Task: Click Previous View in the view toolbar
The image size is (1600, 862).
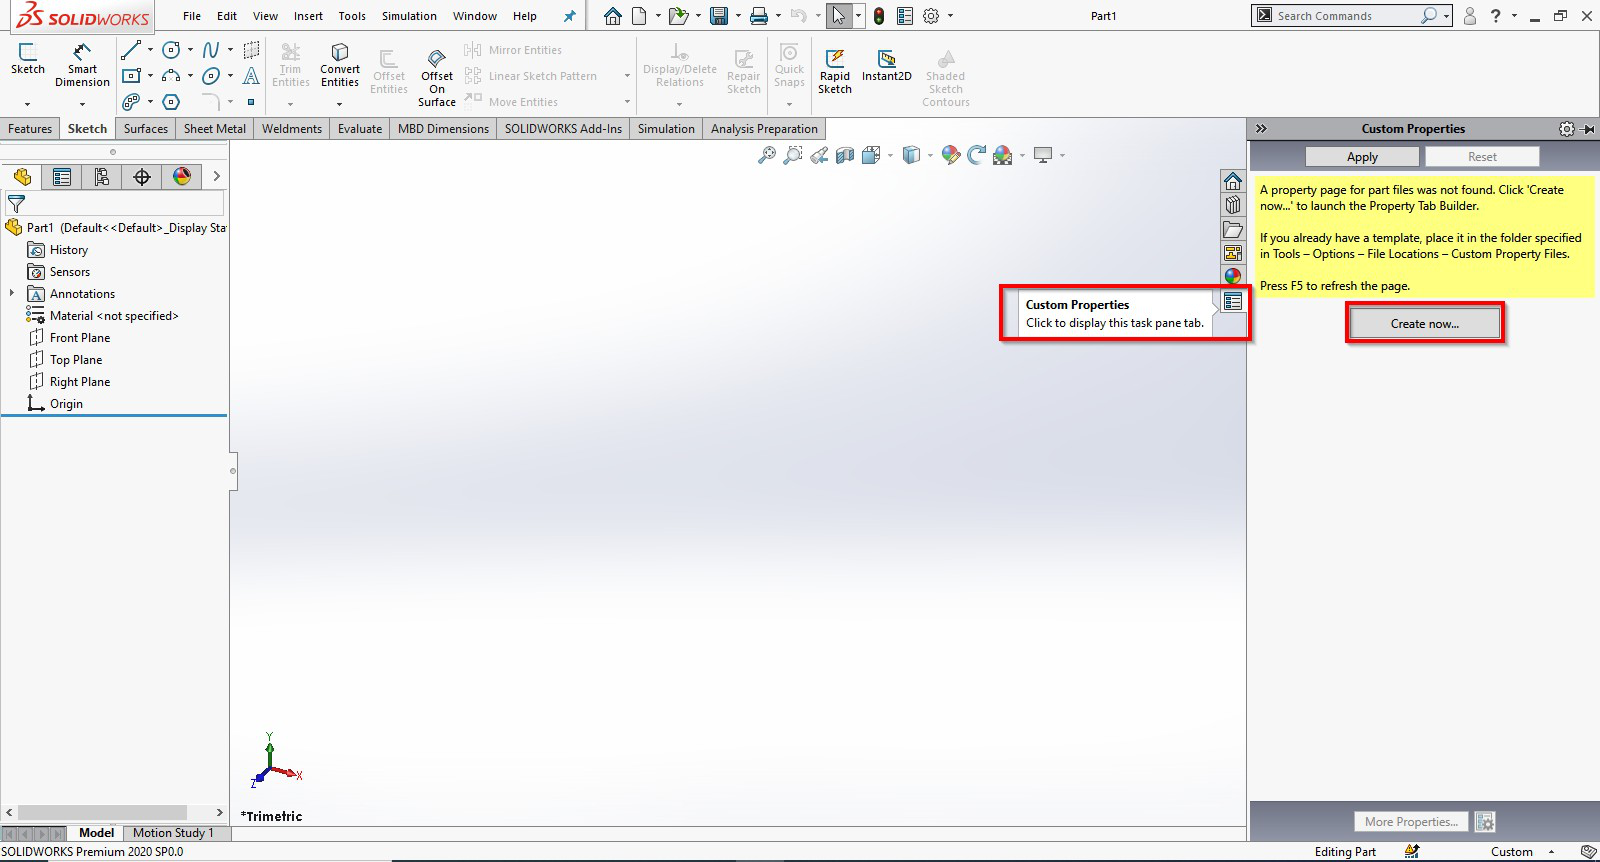Action: pos(819,155)
